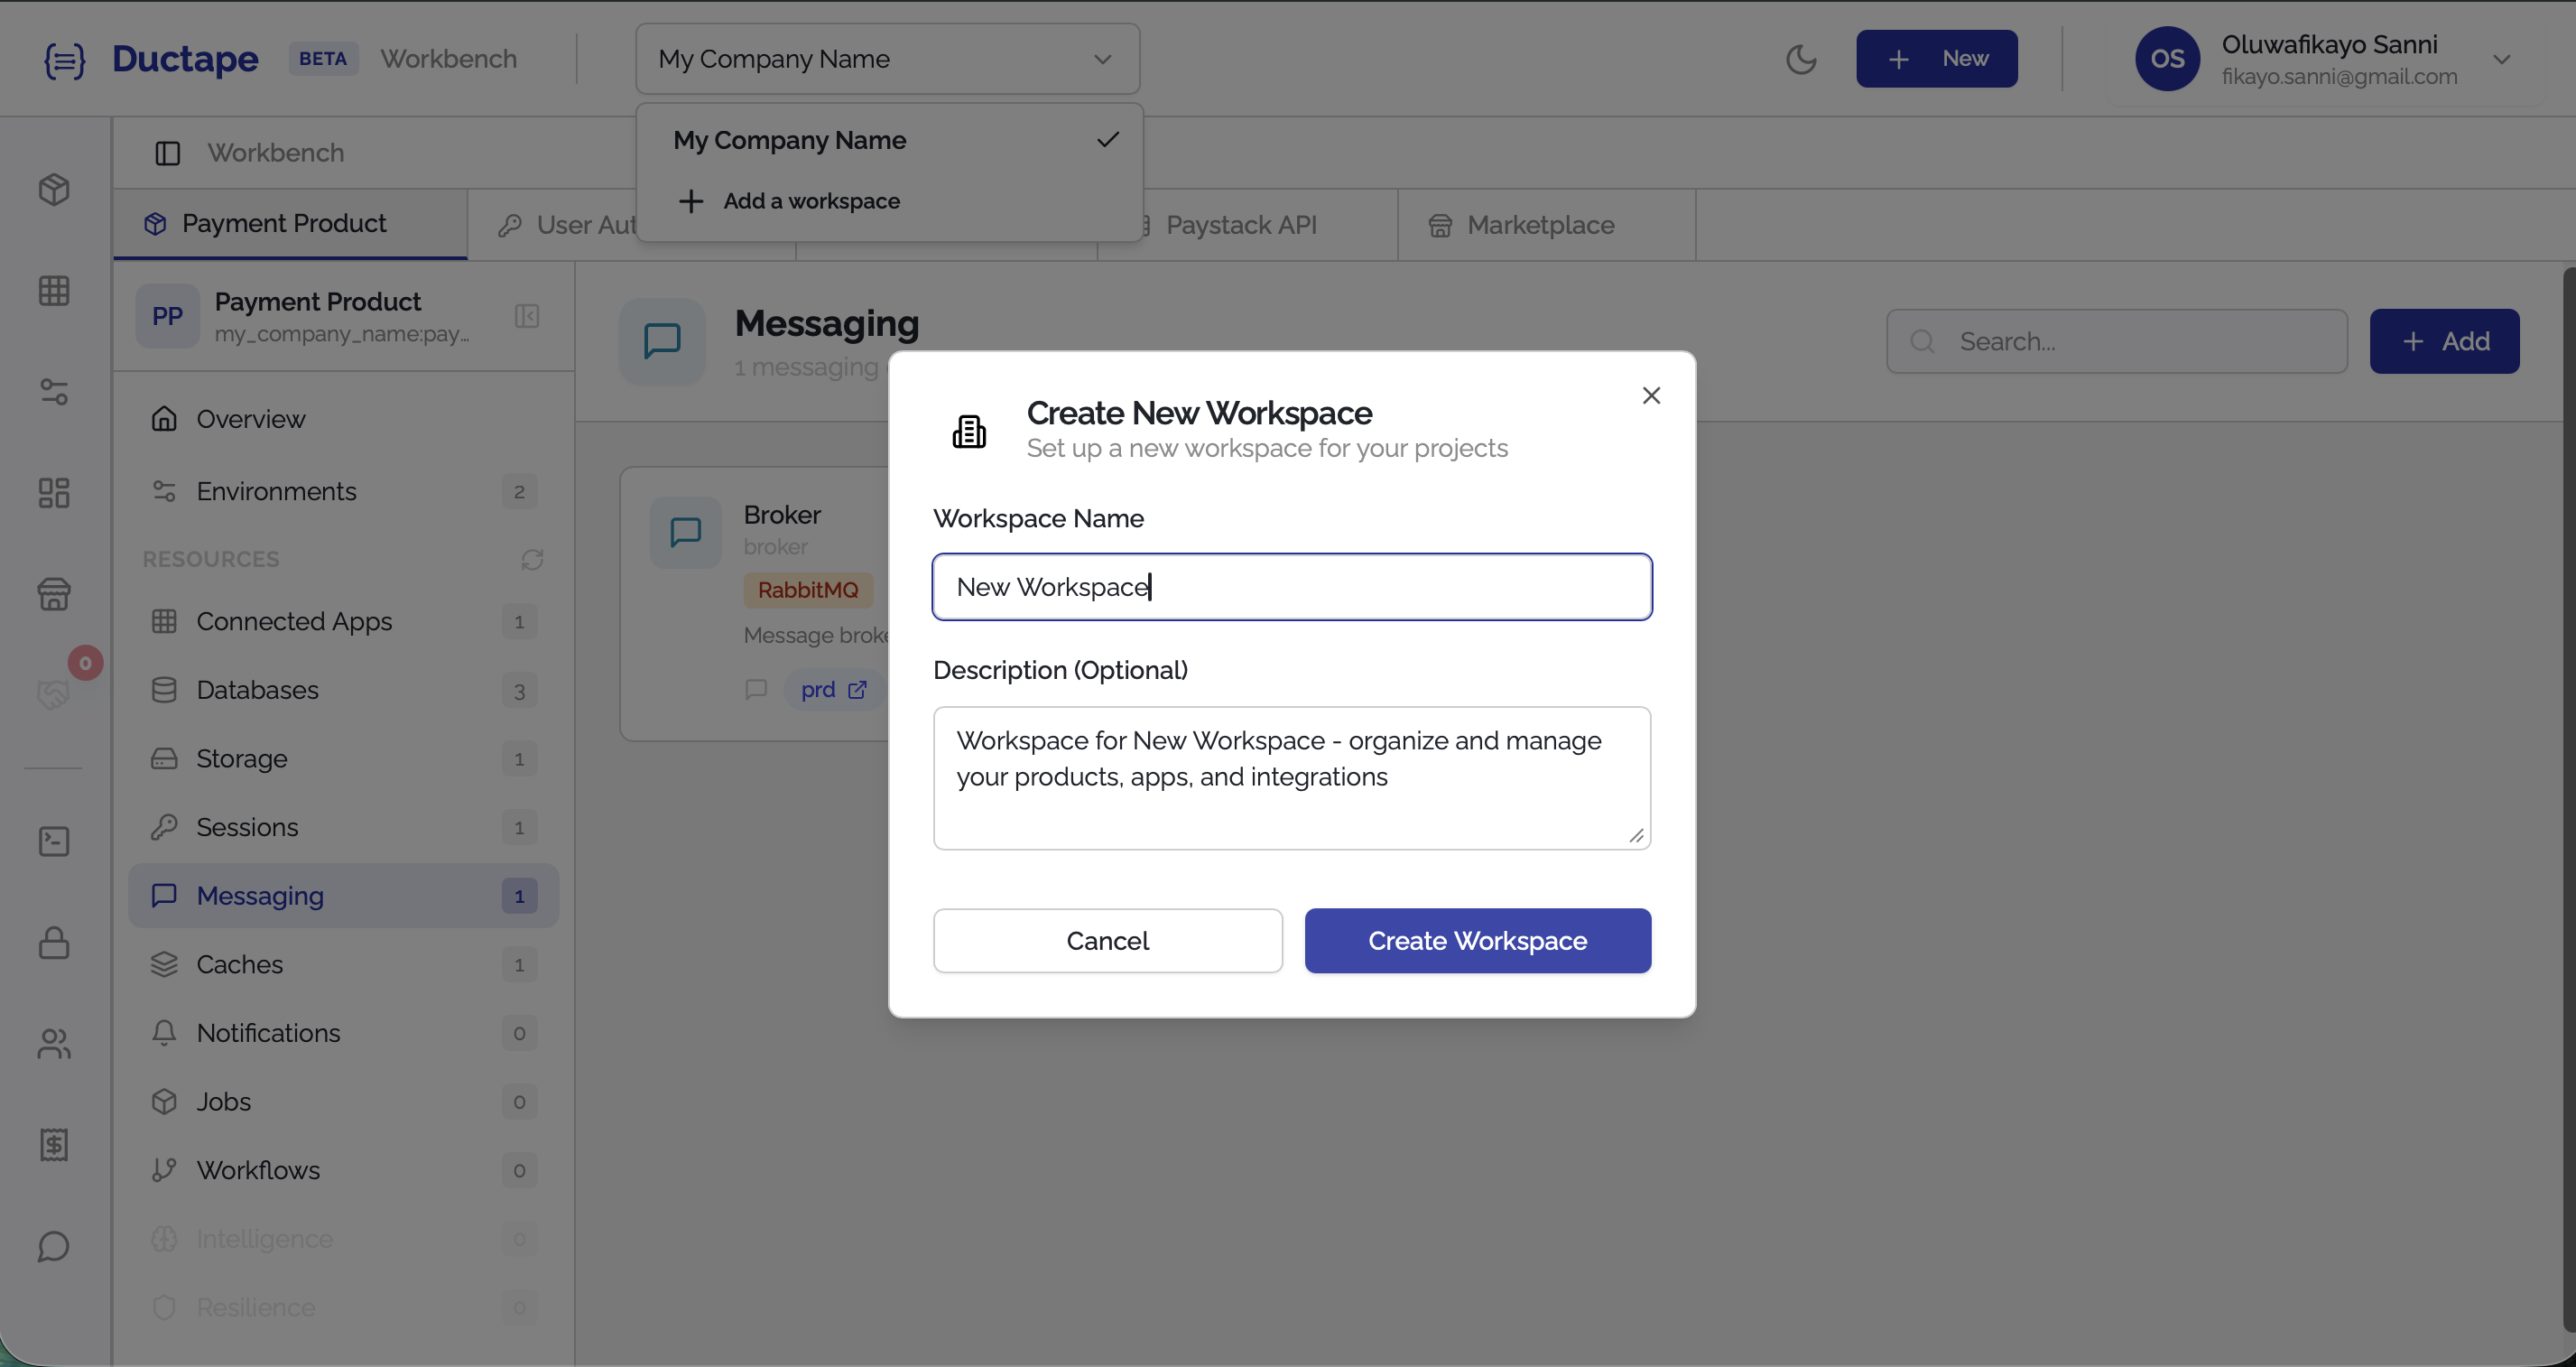The height and width of the screenshot is (1367, 2576).
Task: Expand the account dropdown chevron
Action: tap(2504, 58)
